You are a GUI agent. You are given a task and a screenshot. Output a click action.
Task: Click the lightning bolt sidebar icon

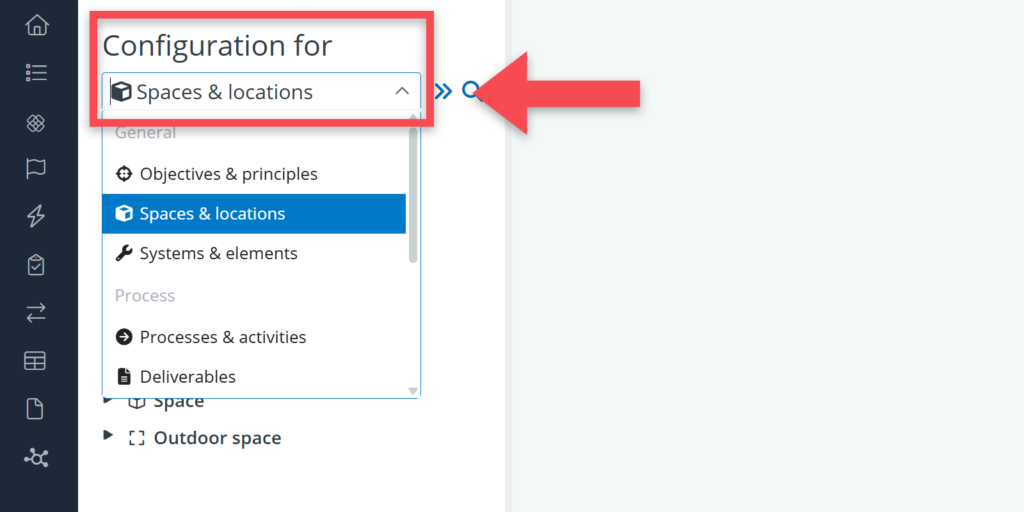36,216
